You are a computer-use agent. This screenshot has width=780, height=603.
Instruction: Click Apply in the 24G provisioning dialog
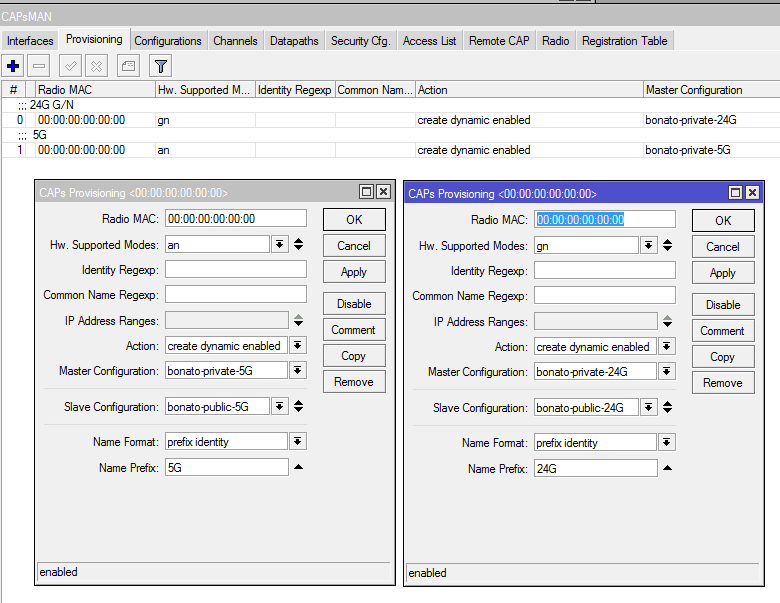pos(723,273)
